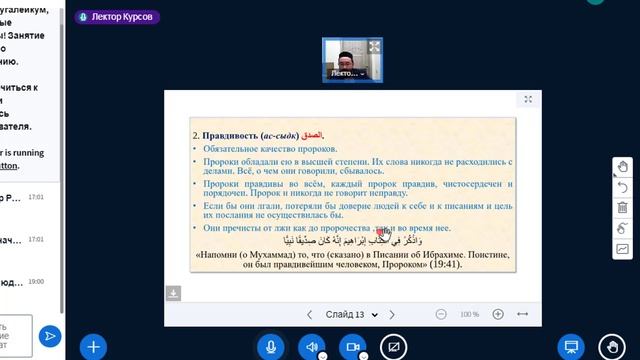The image size is (640, 360).
Task: Zoom out the presentation
Action: coord(441,314)
